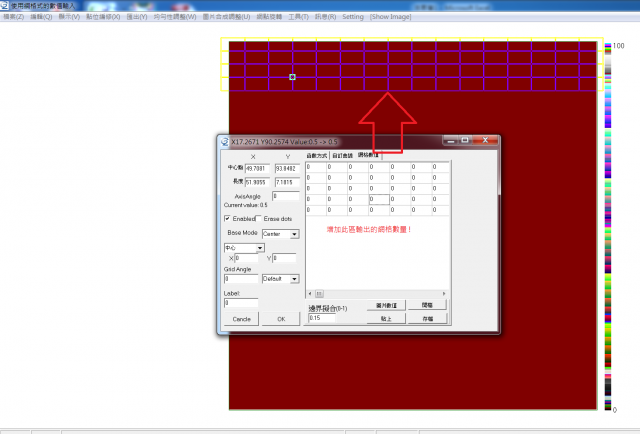Select the cyan grid point marker

pyautogui.click(x=292, y=76)
